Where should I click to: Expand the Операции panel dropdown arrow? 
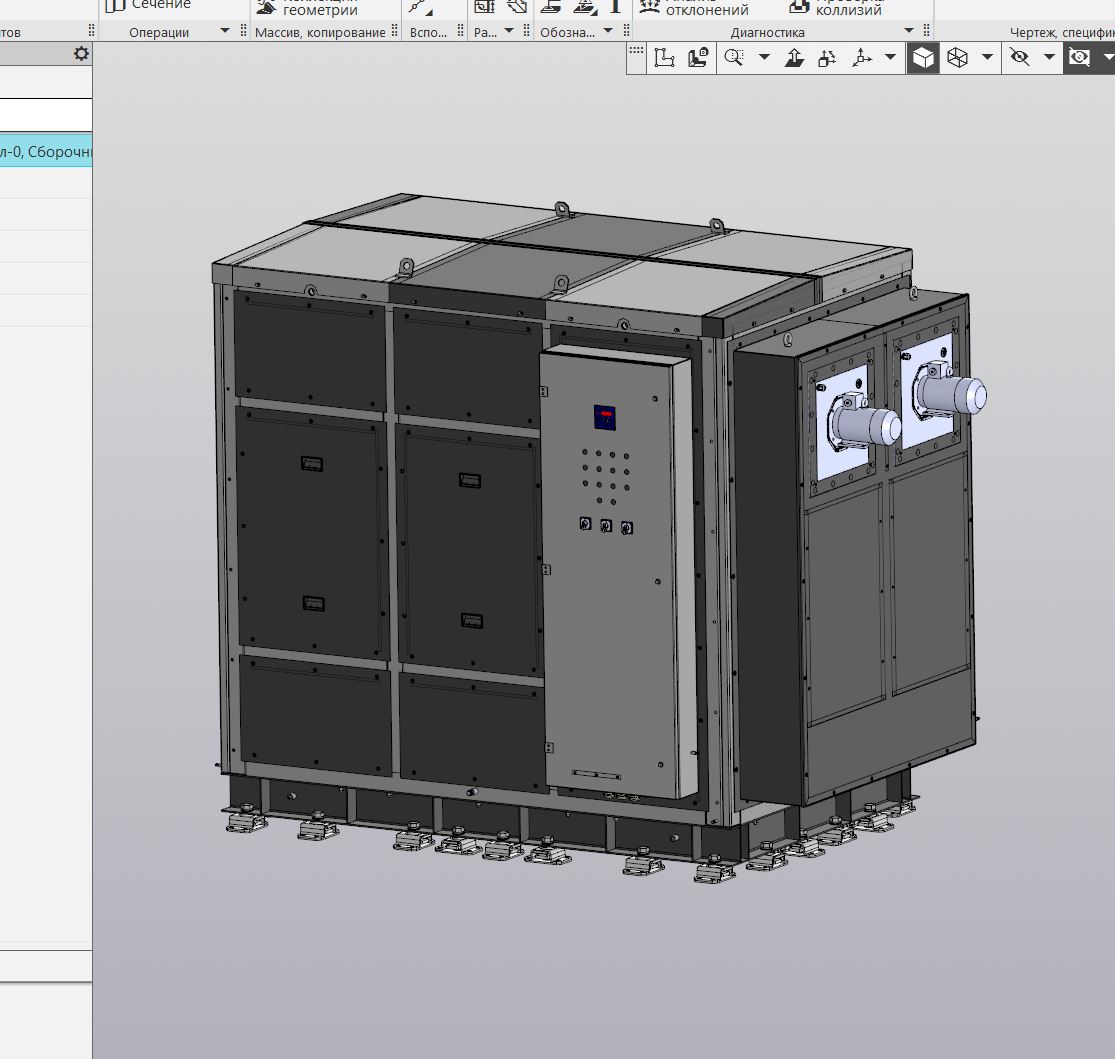(x=224, y=32)
